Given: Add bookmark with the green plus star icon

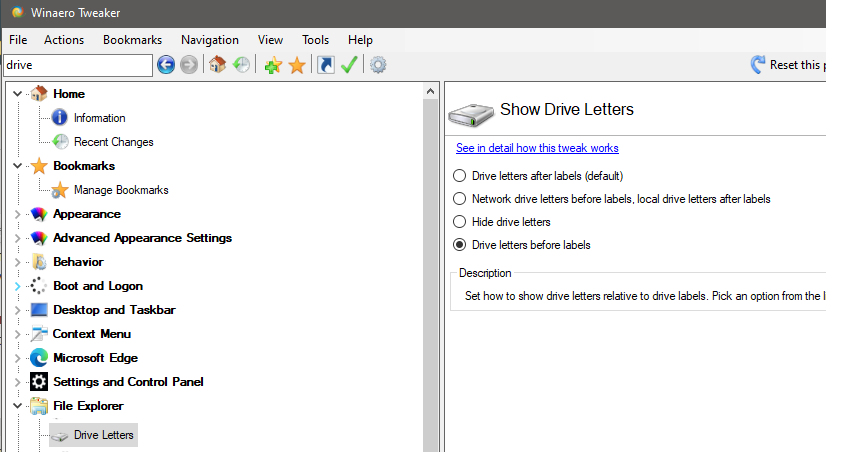Looking at the screenshot, I should pyautogui.click(x=272, y=65).
